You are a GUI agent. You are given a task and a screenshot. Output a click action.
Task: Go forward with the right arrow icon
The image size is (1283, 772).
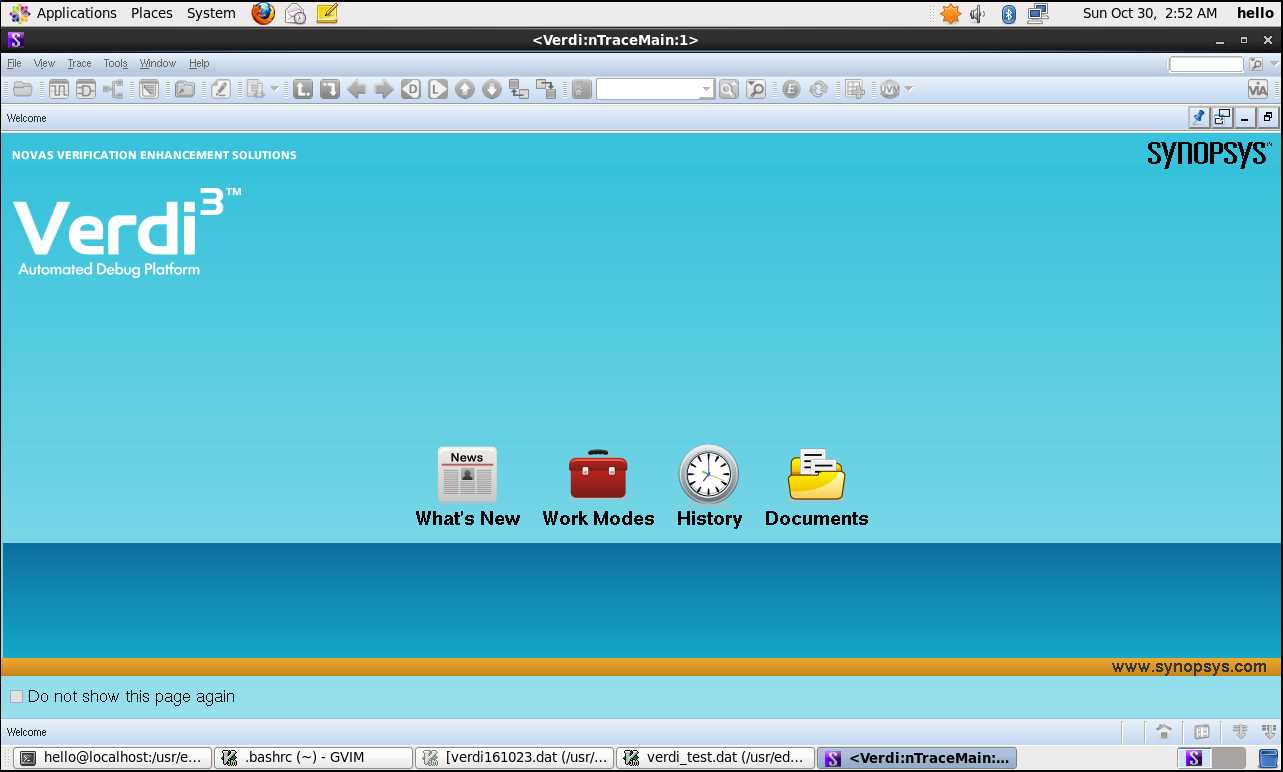coord(384,89)
